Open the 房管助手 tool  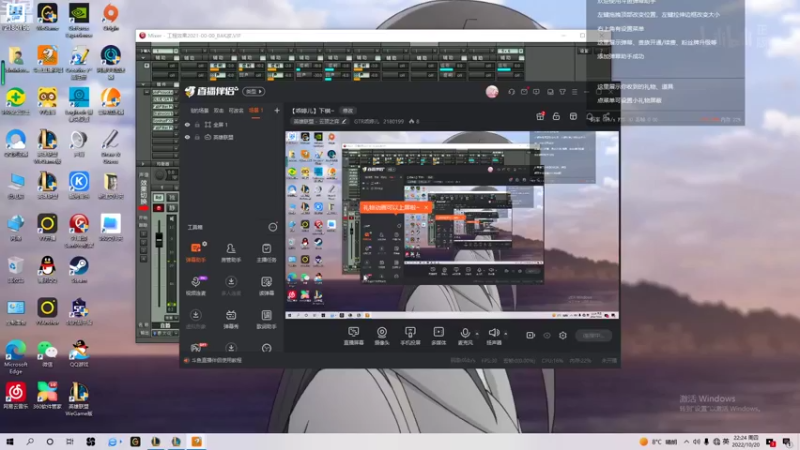point(231,253)
